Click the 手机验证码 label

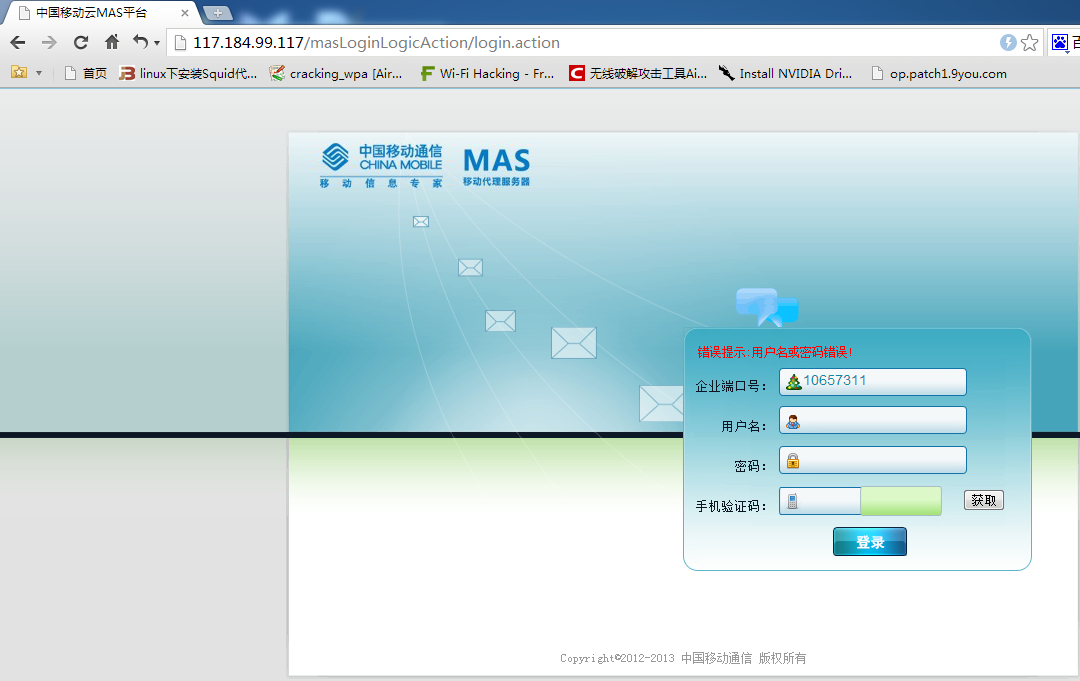click(731, 506)
